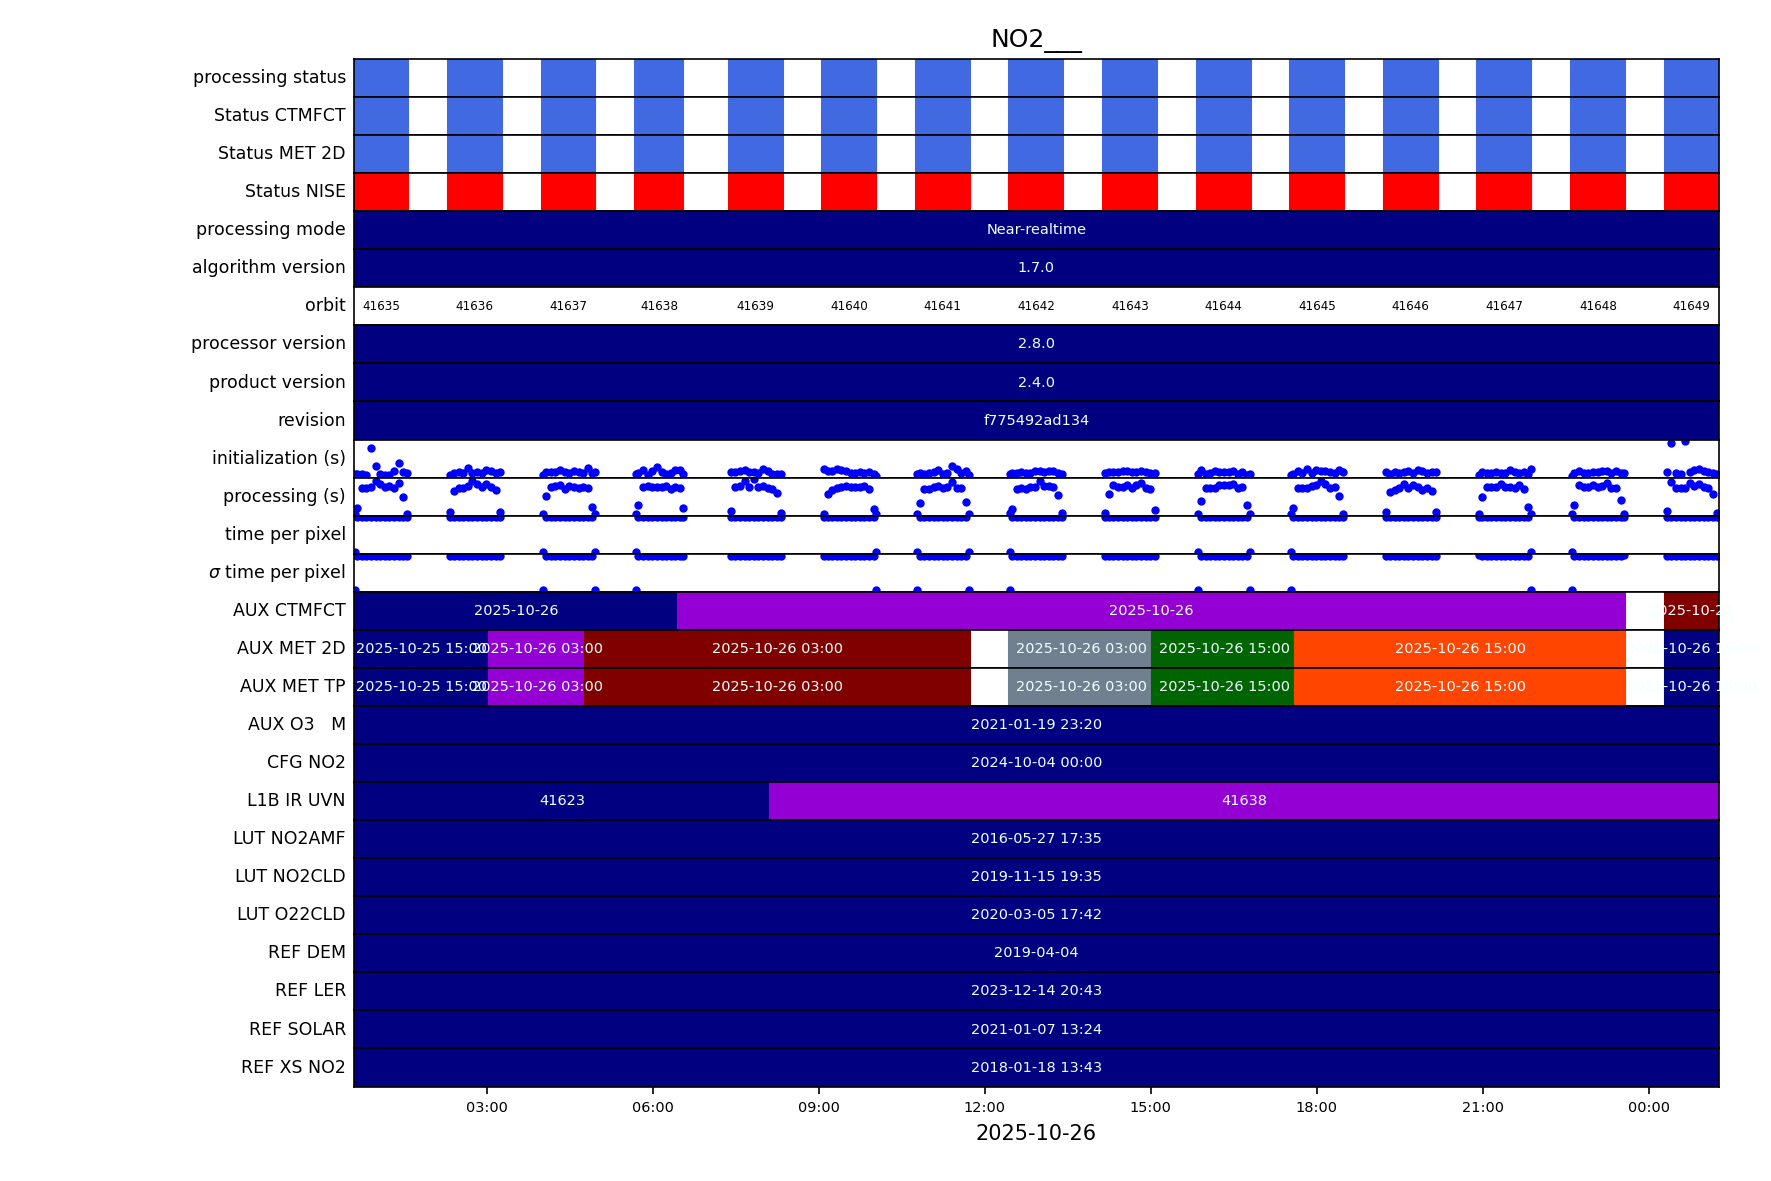Select the purple 41638 segment in L1B IR UVN

click(x=1243, y=801)
